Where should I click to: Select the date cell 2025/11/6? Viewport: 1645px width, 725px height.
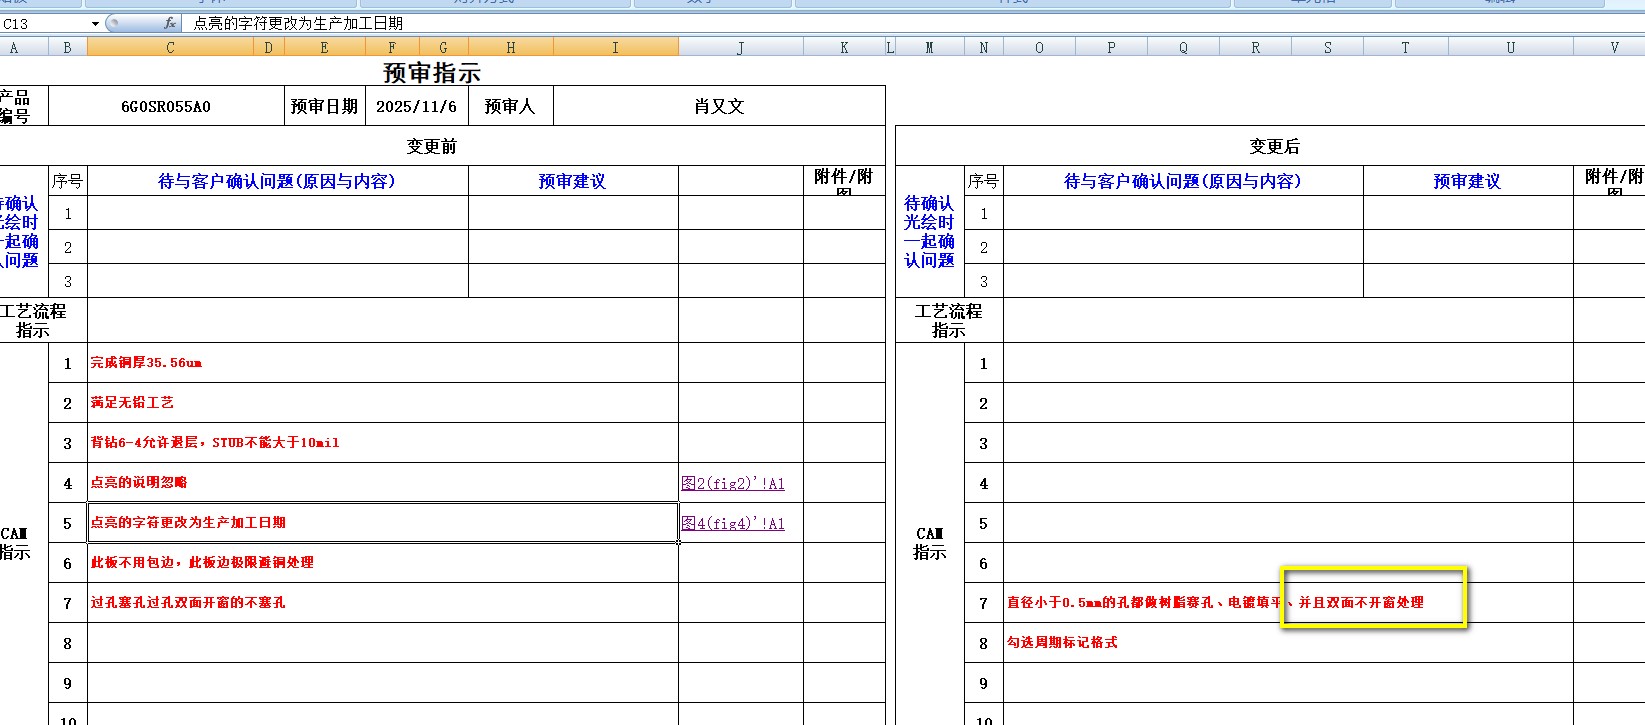[x=416, y=106]
